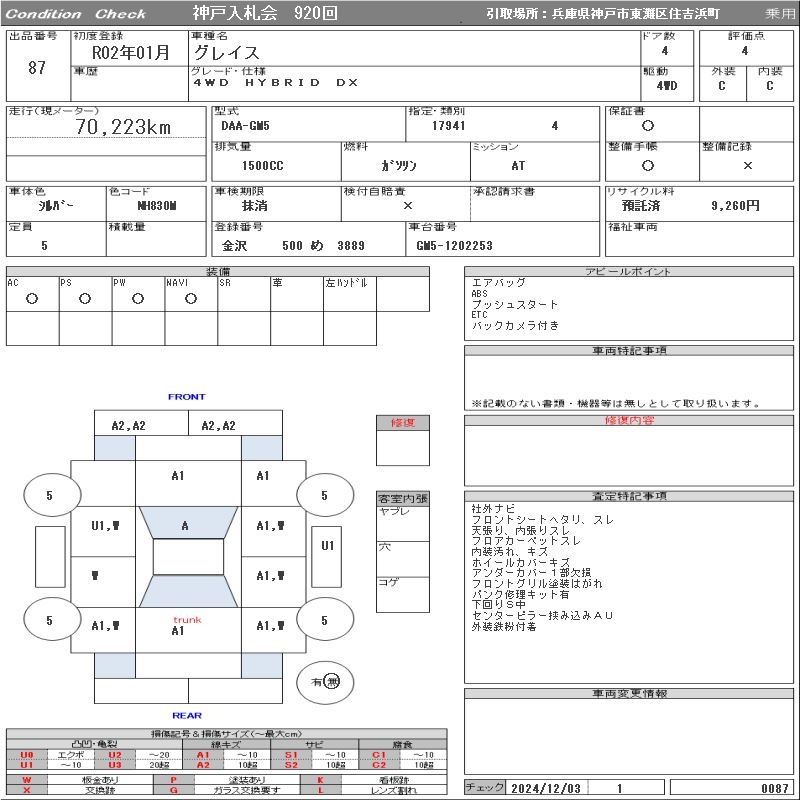The width and height of the screenshot is (800, 800).
Task: Select the 車両特記事項 section header
Action: [630, 351]
